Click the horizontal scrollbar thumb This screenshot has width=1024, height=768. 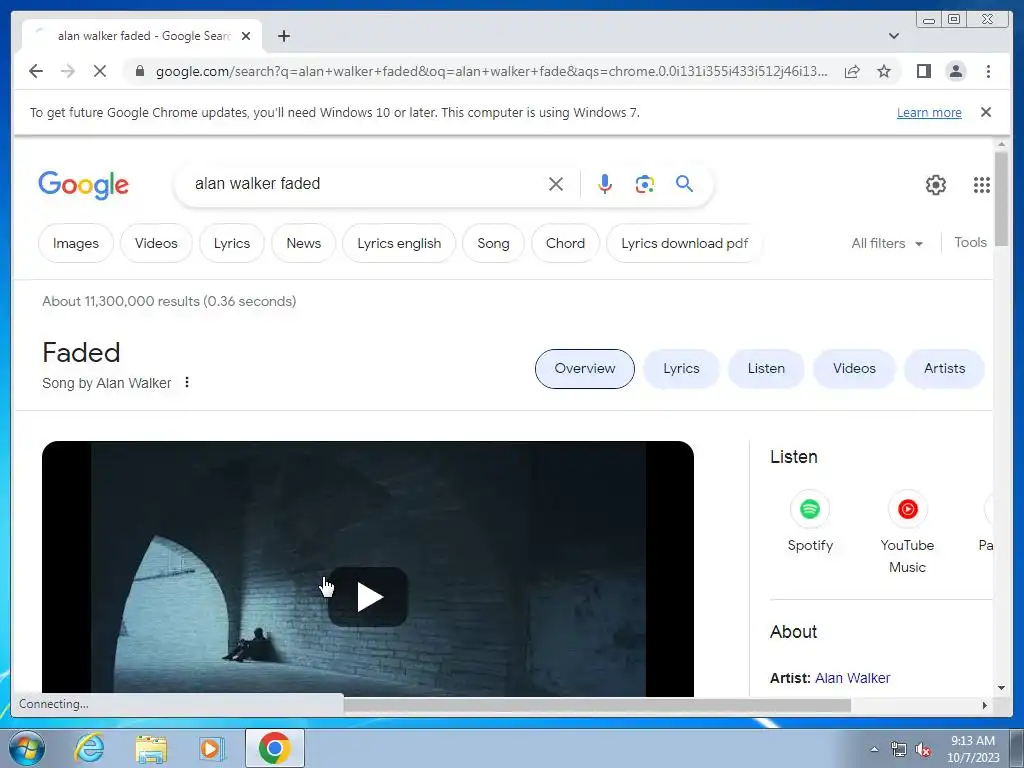[x=597, y=705]
